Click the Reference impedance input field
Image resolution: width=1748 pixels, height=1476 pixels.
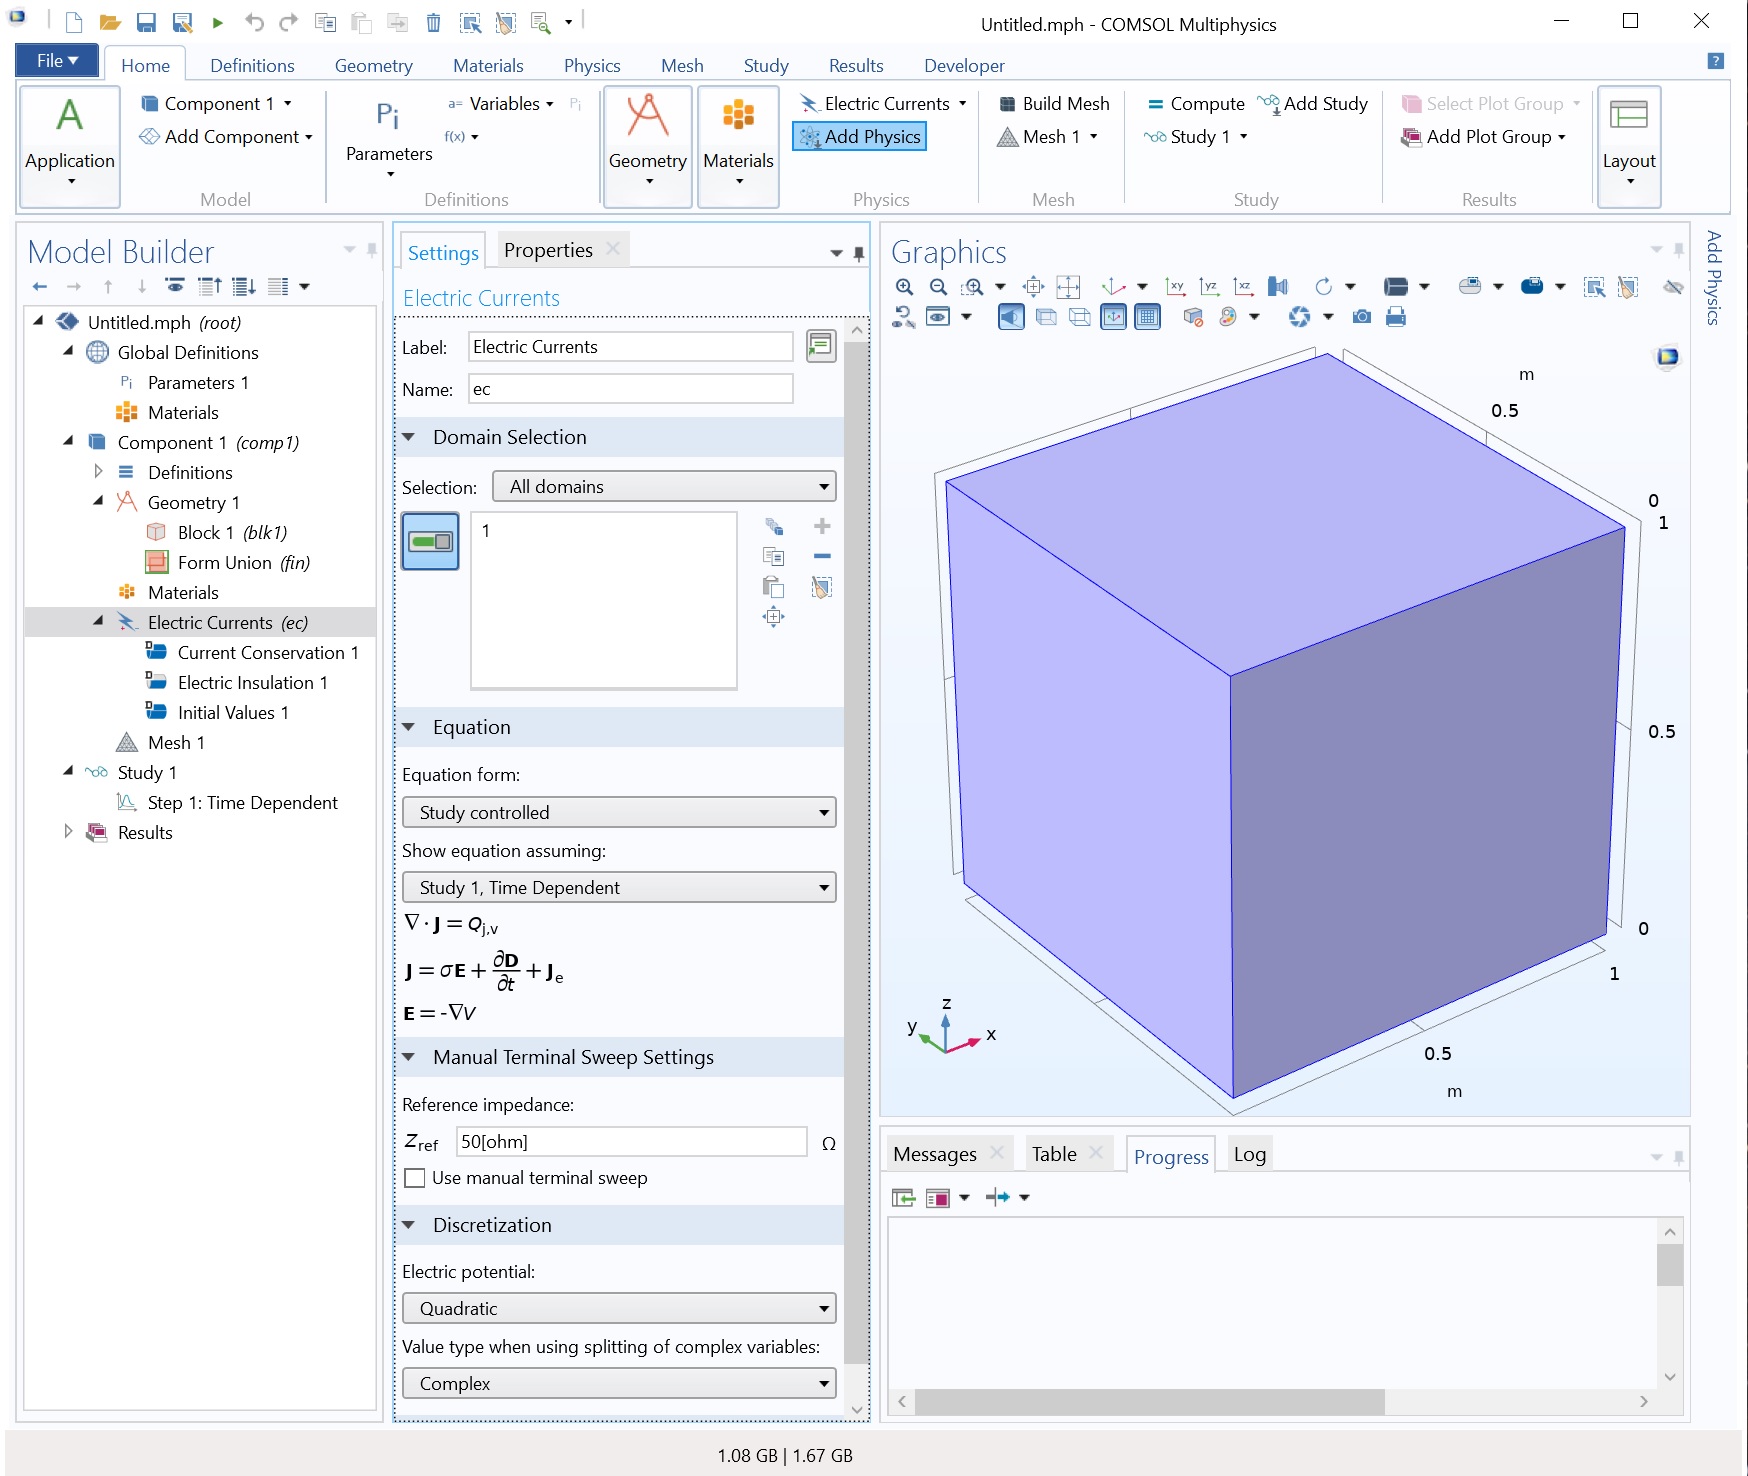[x=630, y=1142]
